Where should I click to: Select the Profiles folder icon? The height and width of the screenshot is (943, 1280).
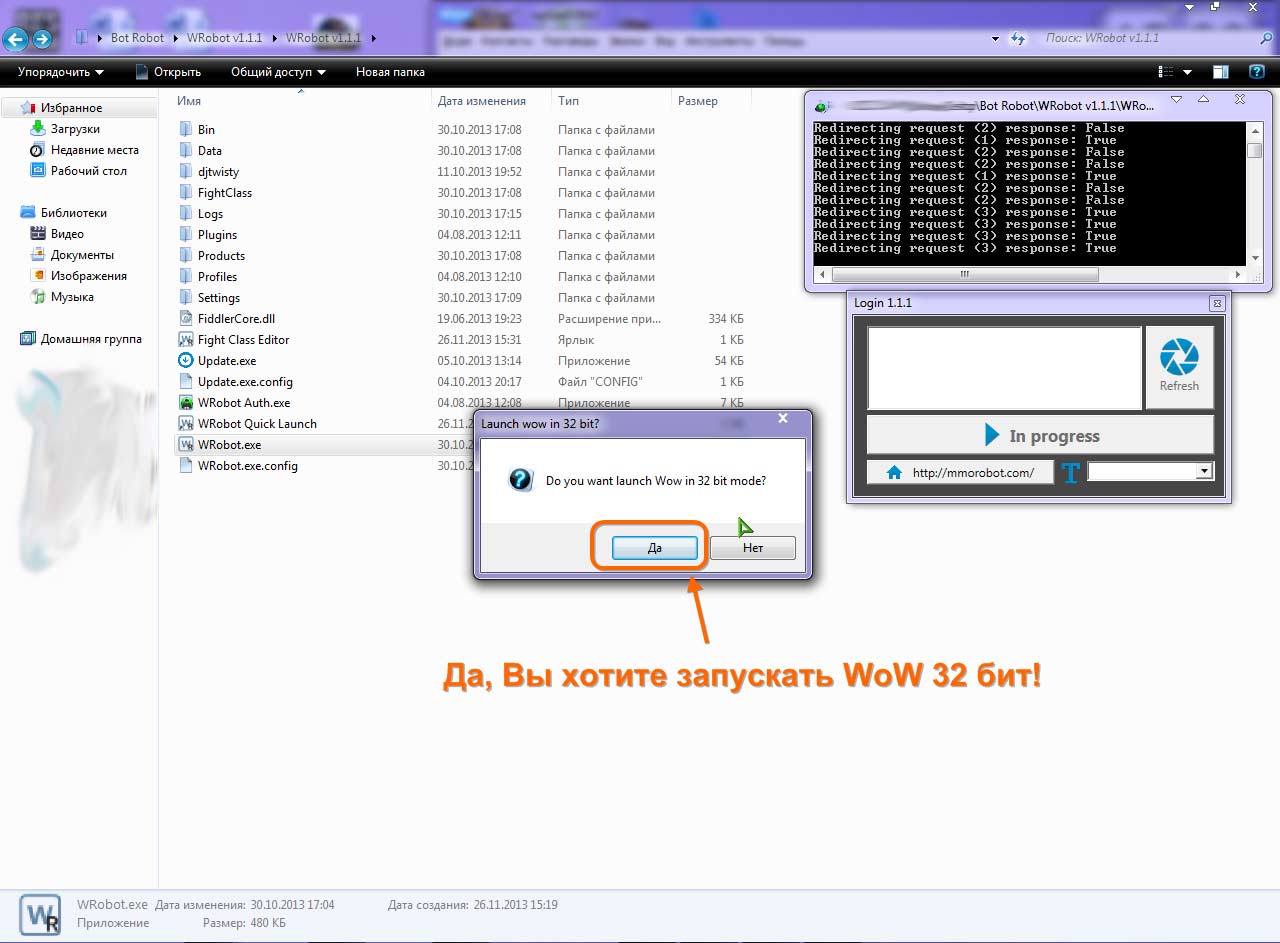[185, 276]
